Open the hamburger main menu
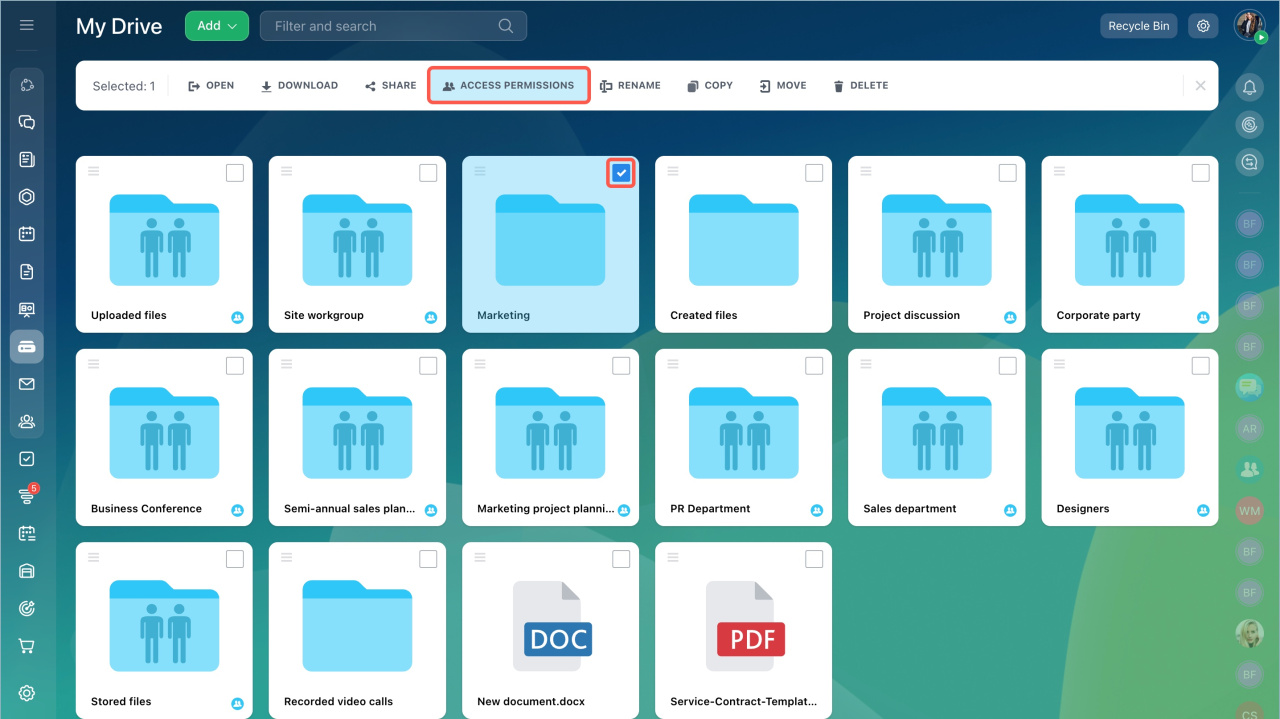The width and height of the screenshot is (1280, 719). pos(27,25)
